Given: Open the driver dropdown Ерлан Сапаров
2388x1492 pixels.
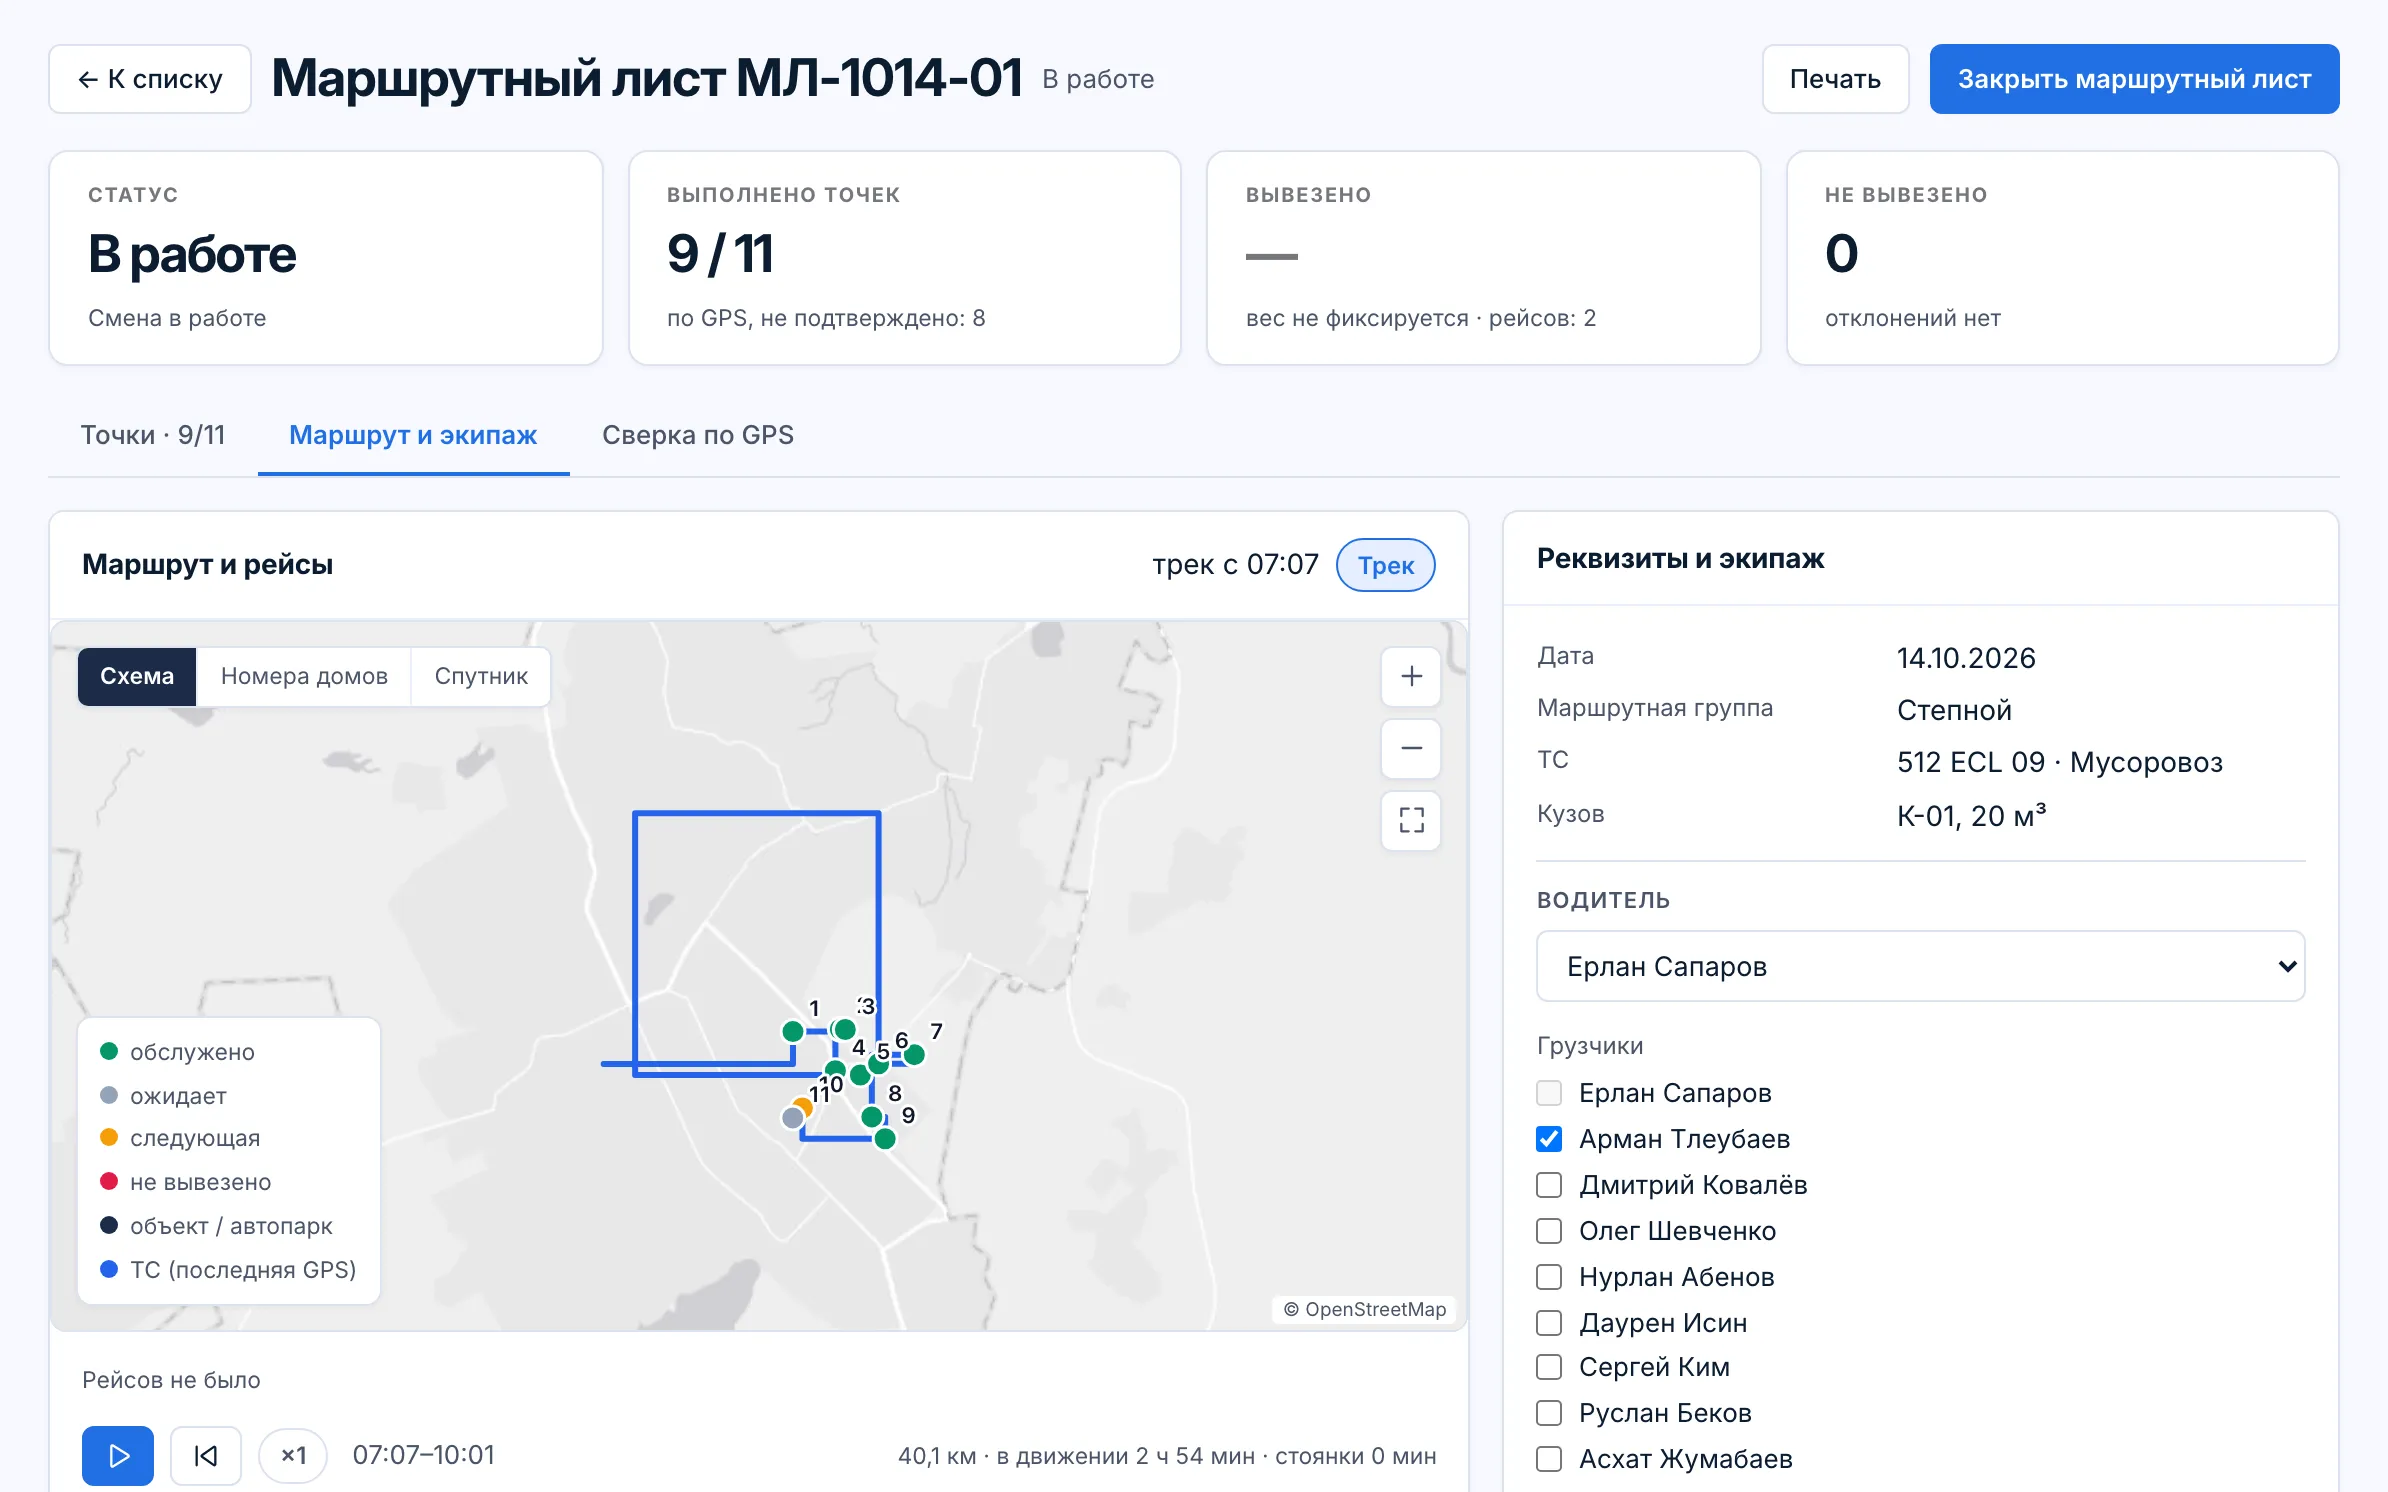Looking at the screenshot, I should (1920, 966).
